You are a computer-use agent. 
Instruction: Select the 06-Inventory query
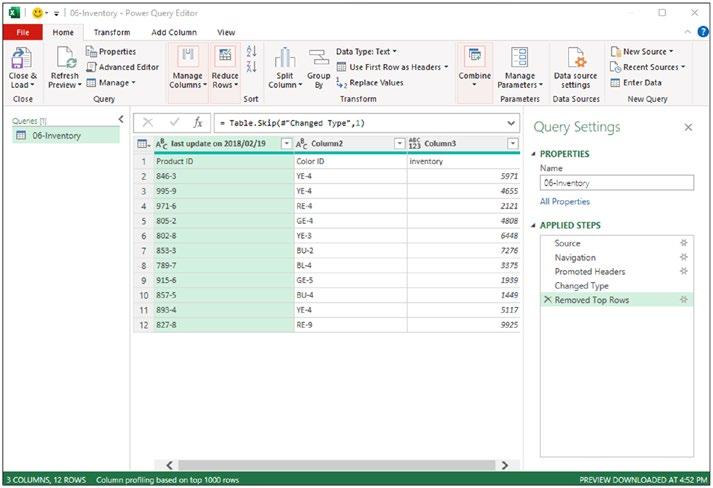pyautogui.click(x=66, y=136)
